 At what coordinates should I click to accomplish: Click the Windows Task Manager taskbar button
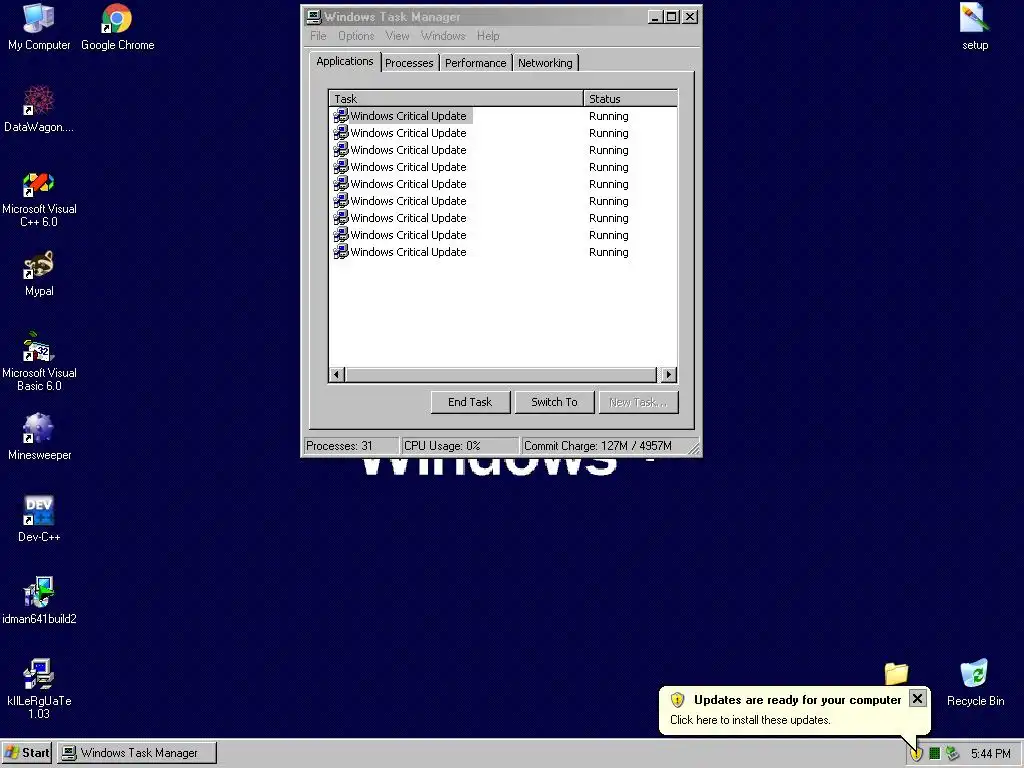point(136,753)
